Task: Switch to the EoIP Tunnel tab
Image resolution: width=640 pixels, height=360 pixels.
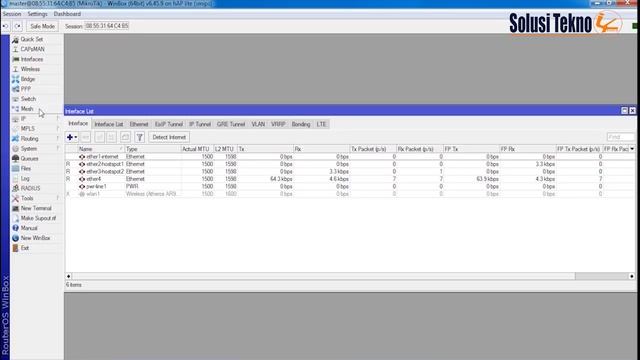Action: (169, 124)
